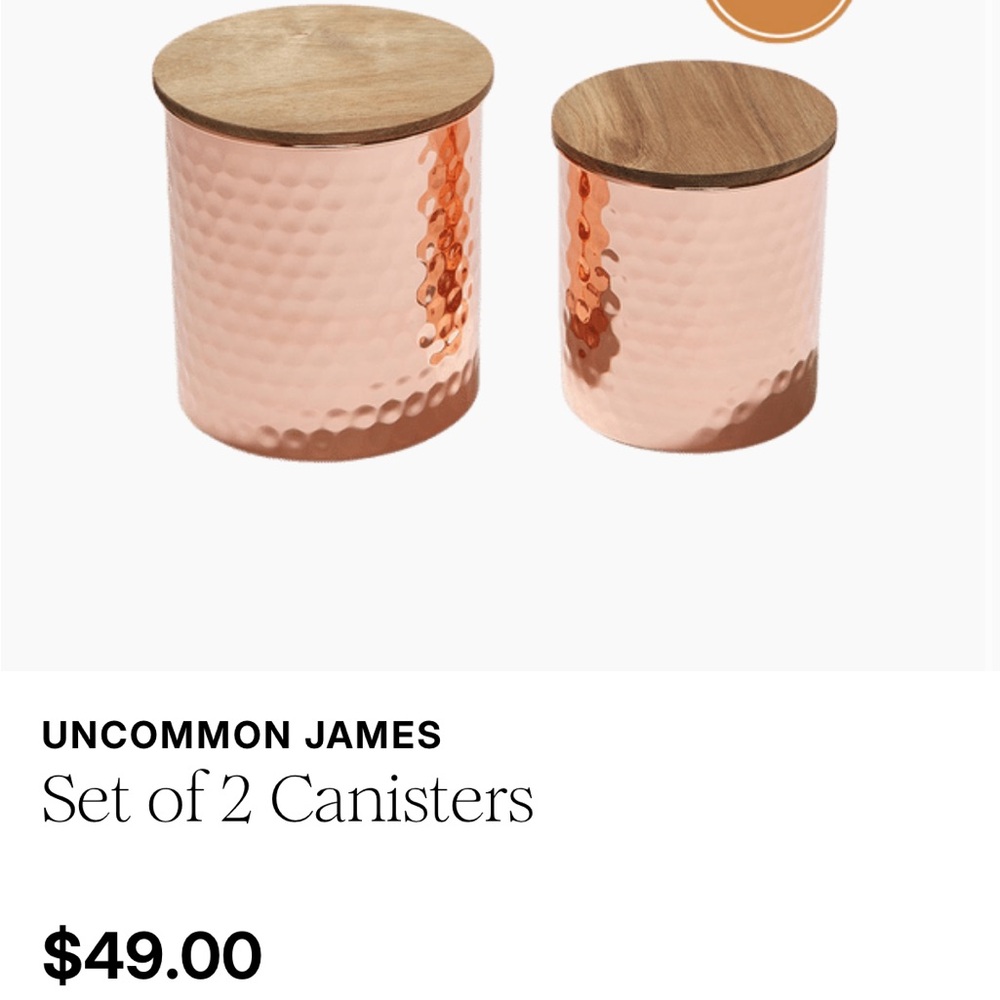Click the small canister's dark wooden lid
1000x1000 pixels.
[x=694, y=124]
